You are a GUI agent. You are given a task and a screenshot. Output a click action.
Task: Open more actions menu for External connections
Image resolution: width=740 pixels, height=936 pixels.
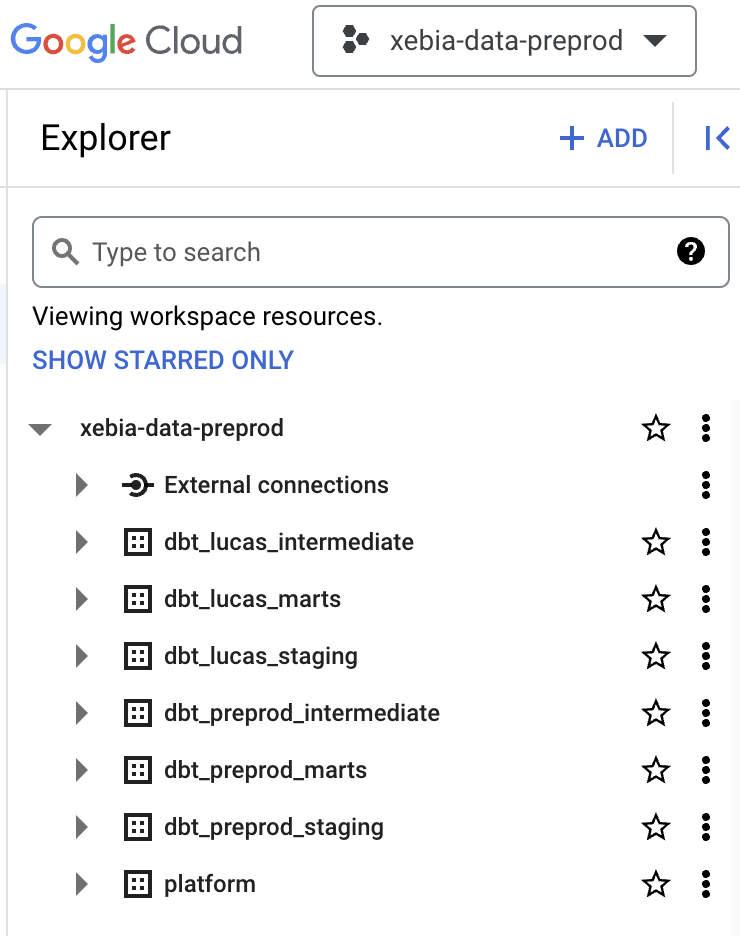click(x=706, y=485)
